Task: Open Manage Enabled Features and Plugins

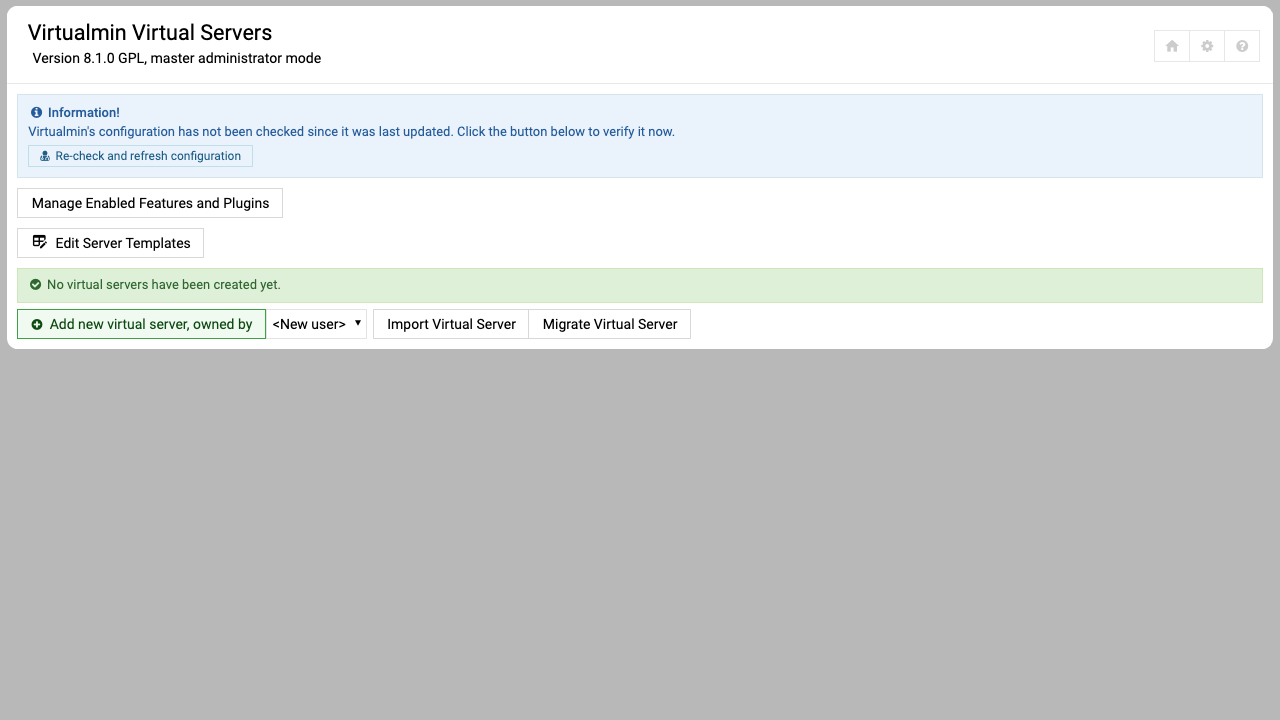Action: click(150, 203)
